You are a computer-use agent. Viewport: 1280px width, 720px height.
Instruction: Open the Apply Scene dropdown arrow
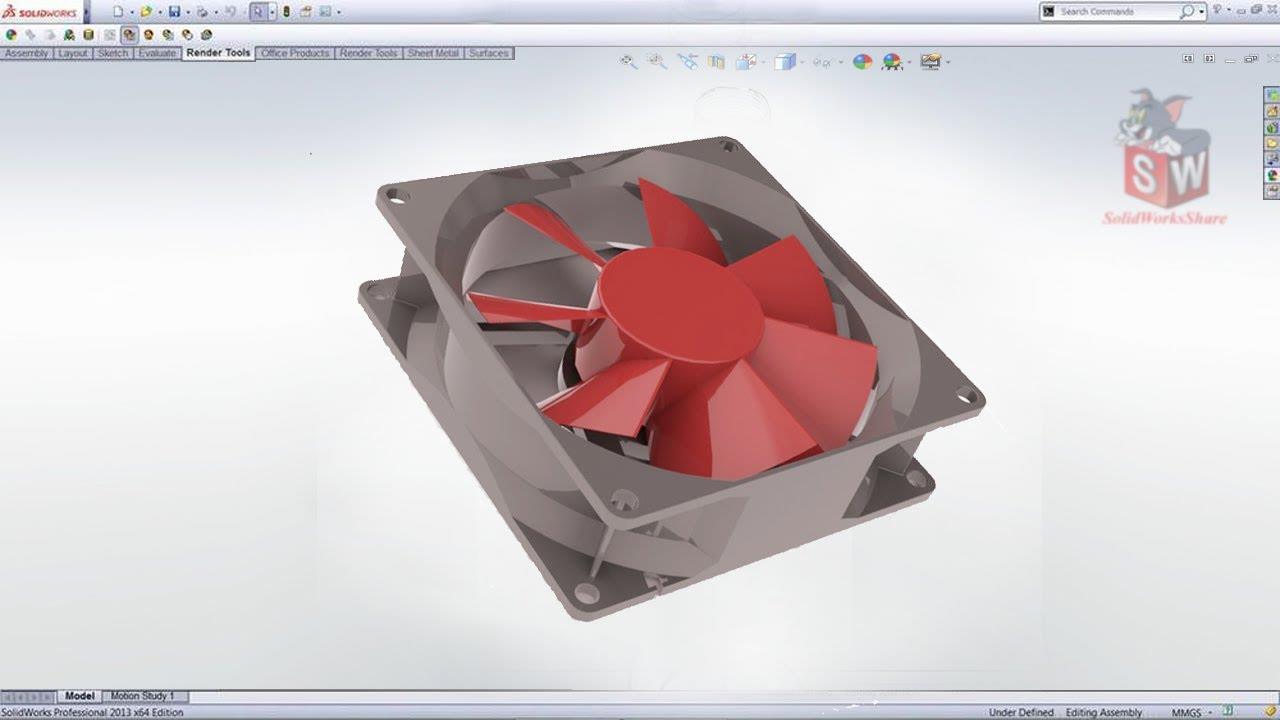[x=909, y=62]
